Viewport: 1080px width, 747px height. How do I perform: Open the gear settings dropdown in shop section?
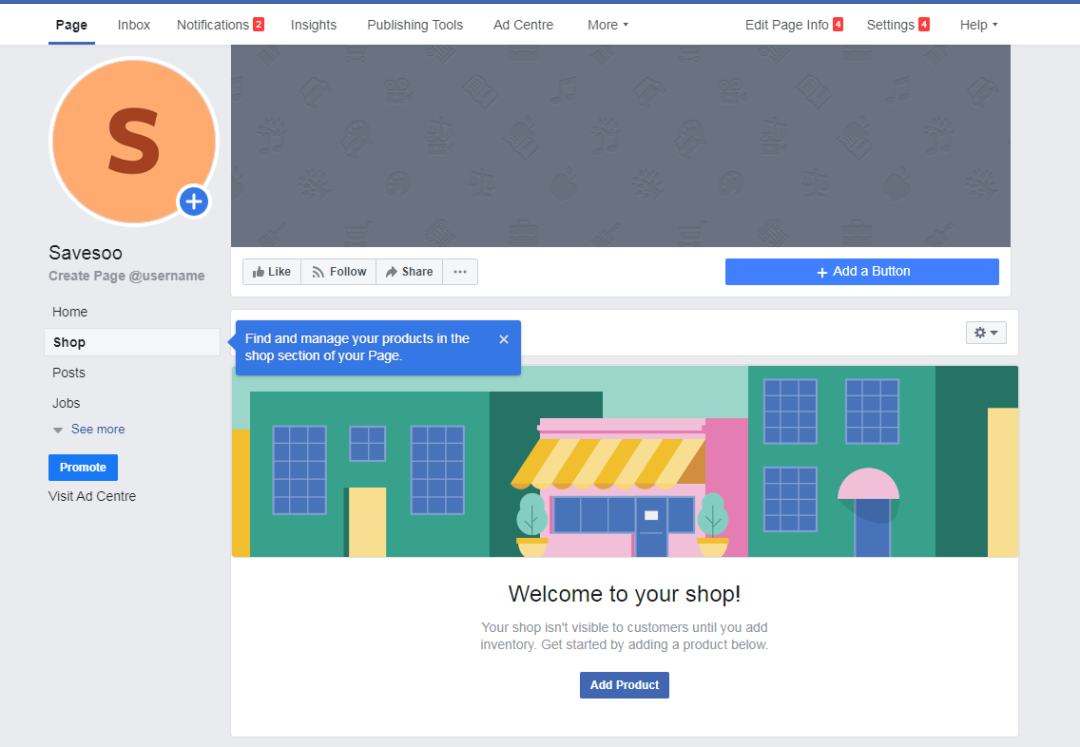986,333
